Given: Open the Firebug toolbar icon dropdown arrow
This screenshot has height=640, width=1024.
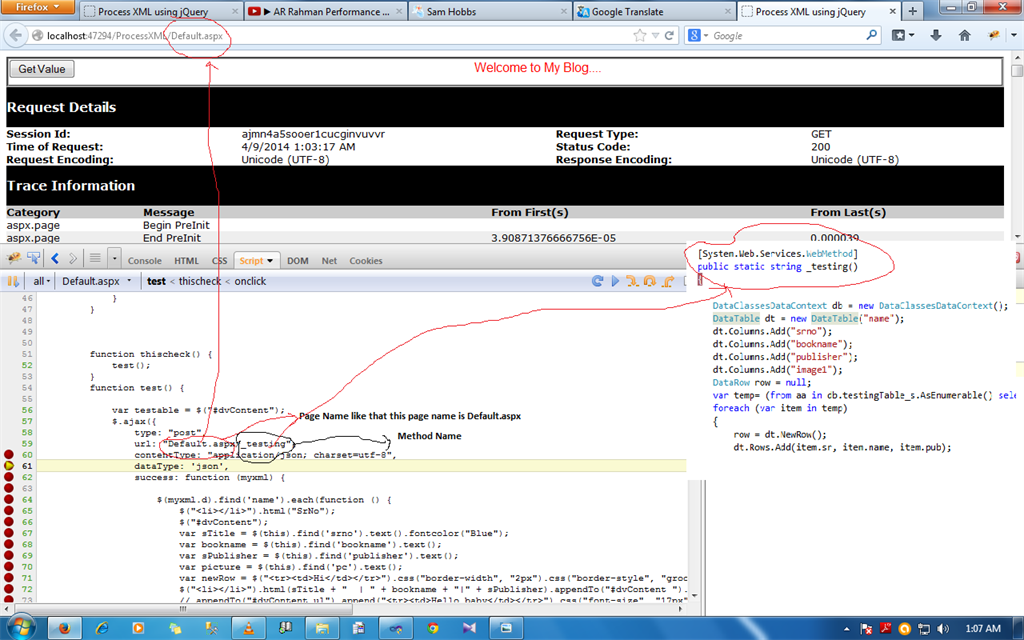Looking at the screenshot, I should 1014,35.
